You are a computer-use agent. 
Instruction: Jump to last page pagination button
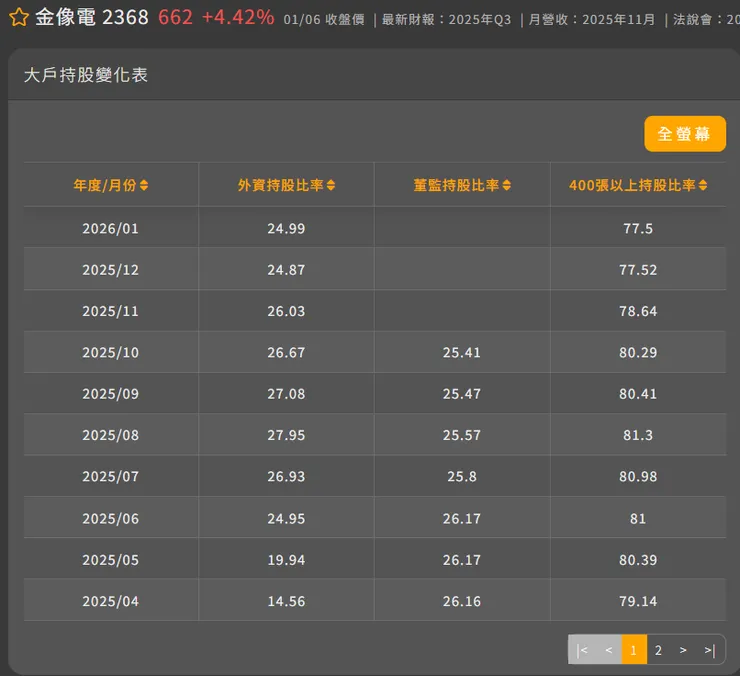point(710,650)
